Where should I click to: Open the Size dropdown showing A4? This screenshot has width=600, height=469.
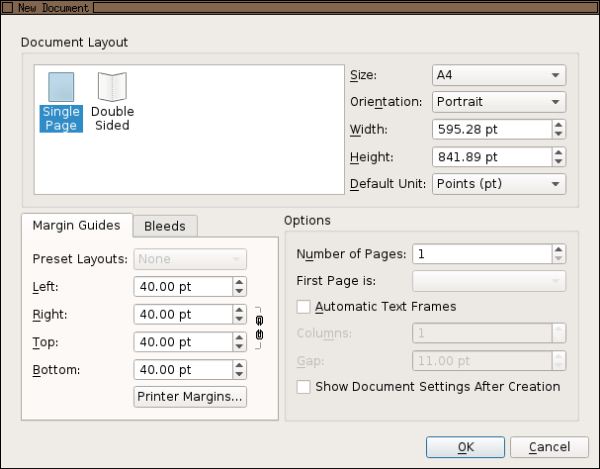point(499,75)
